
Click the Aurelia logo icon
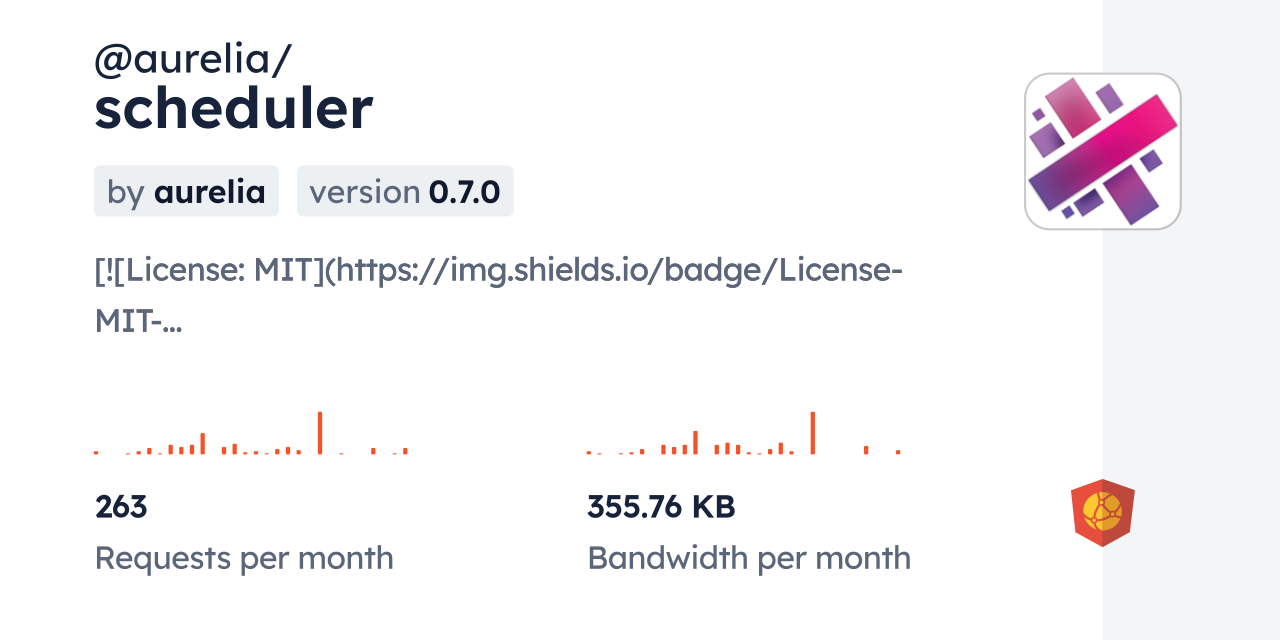pyautogui.click(x=1102, y=151)
